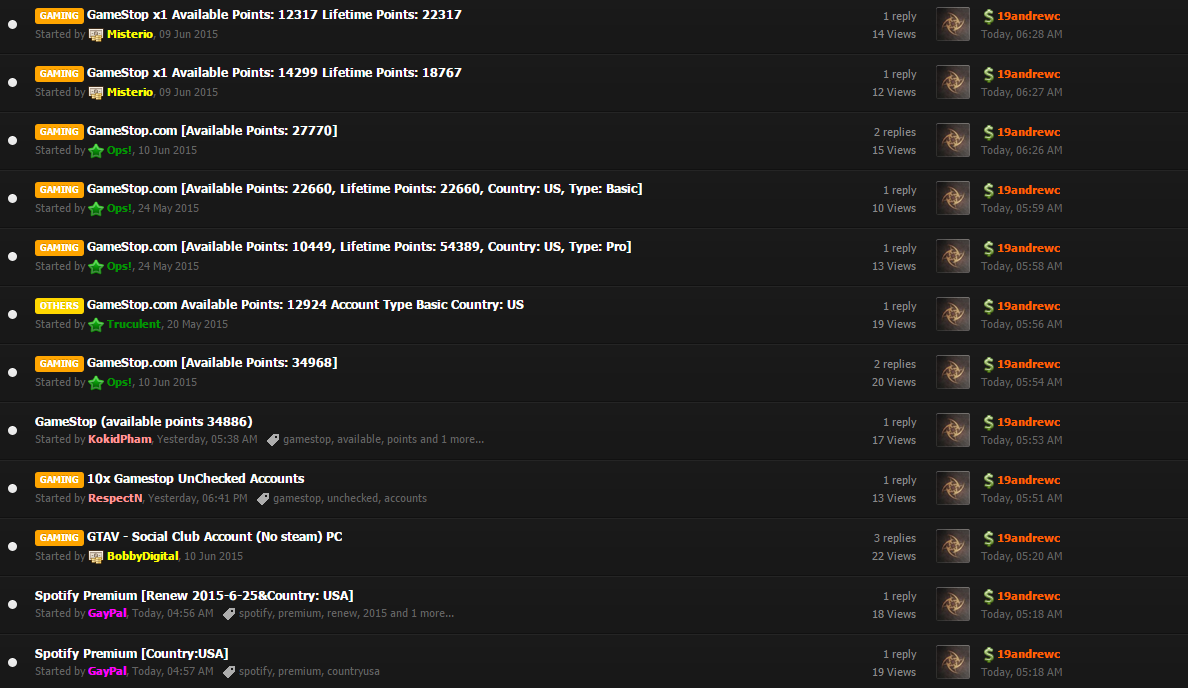Open 19andrewc profile on 05:51 AM post
This screenshot has height=688, width=1188.
(1028, 480)
